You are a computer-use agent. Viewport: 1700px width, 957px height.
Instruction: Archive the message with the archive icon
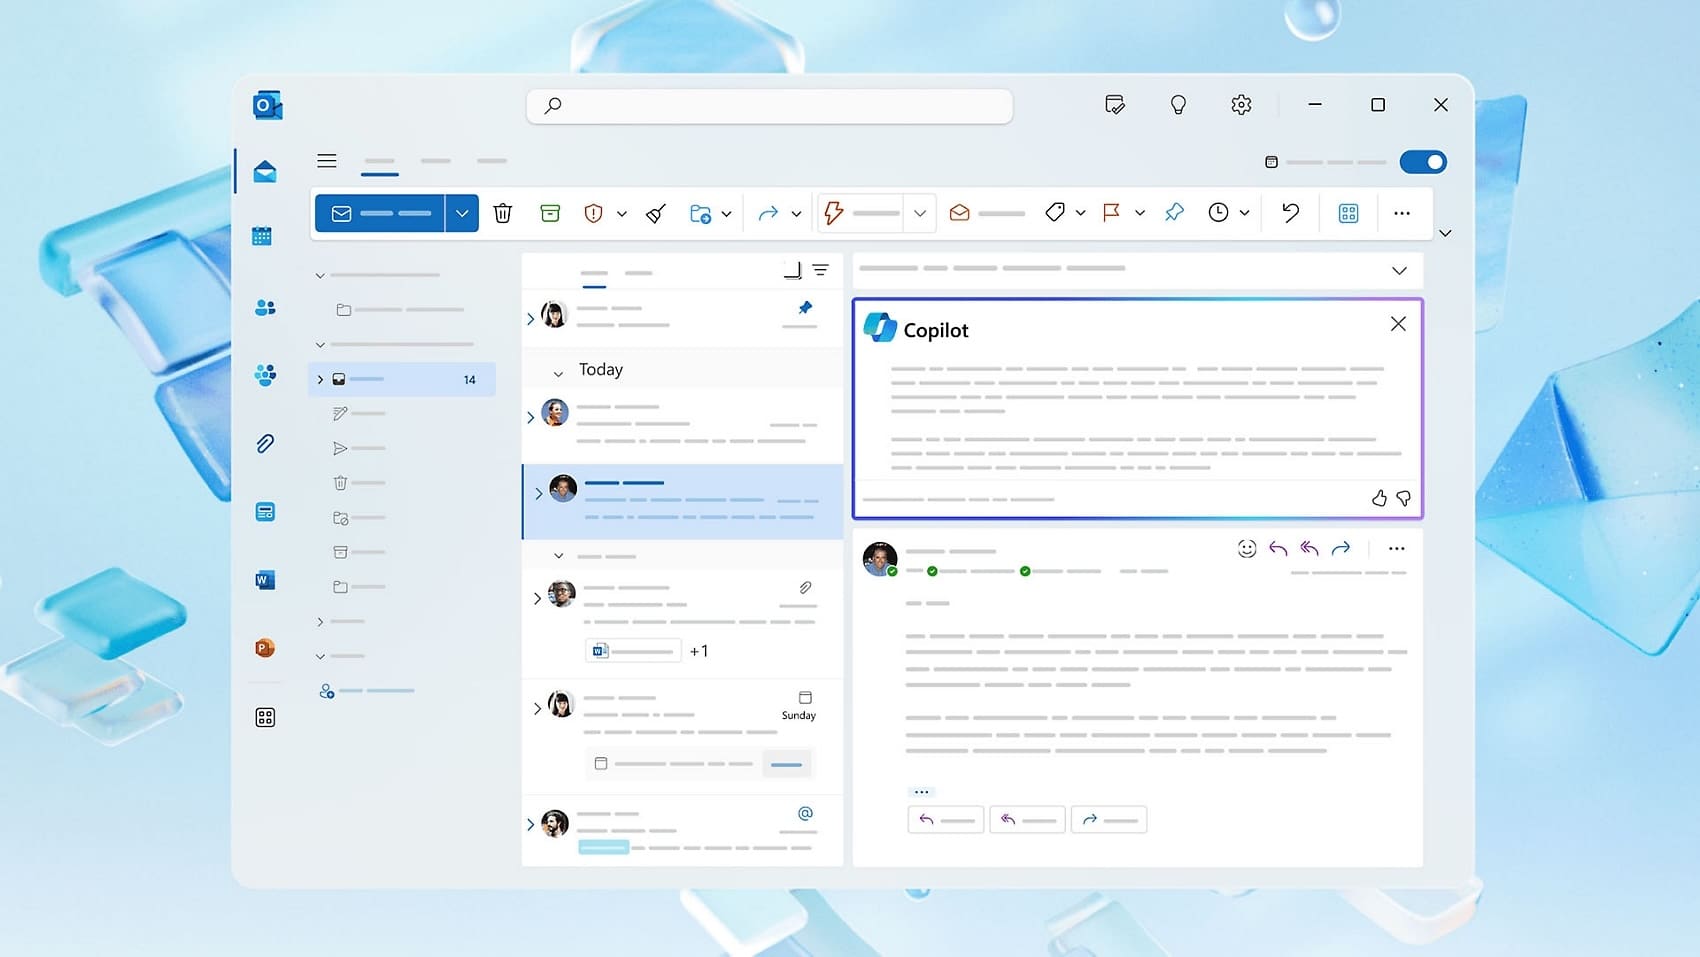tap(550, 213)
